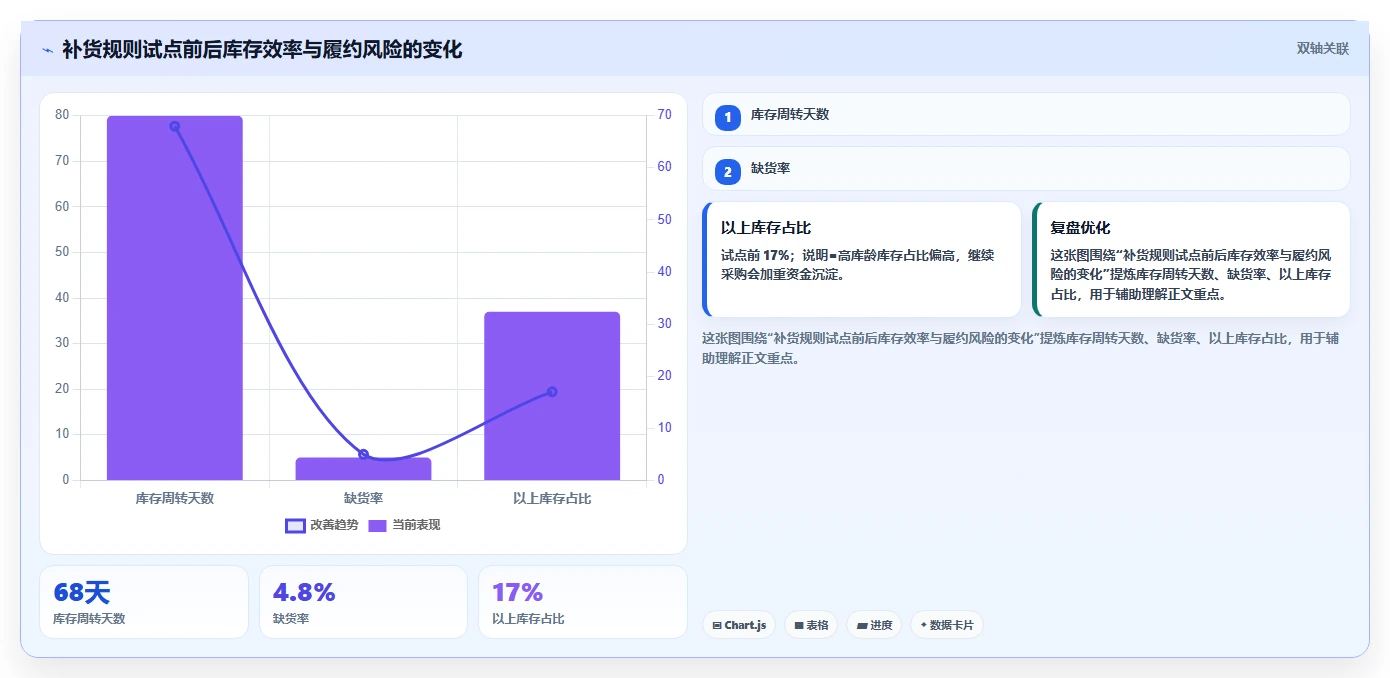Click the line point above 缺货率 bar
1390x678 pixels.
pyautogui.click(x=364, y=455)
